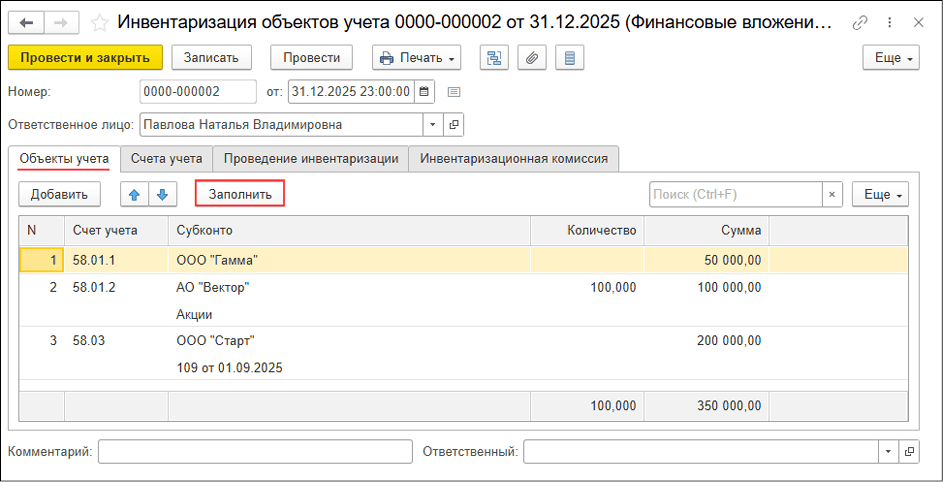
Task: Click the forward navigation arrow
Action: [x=60, y=22]
